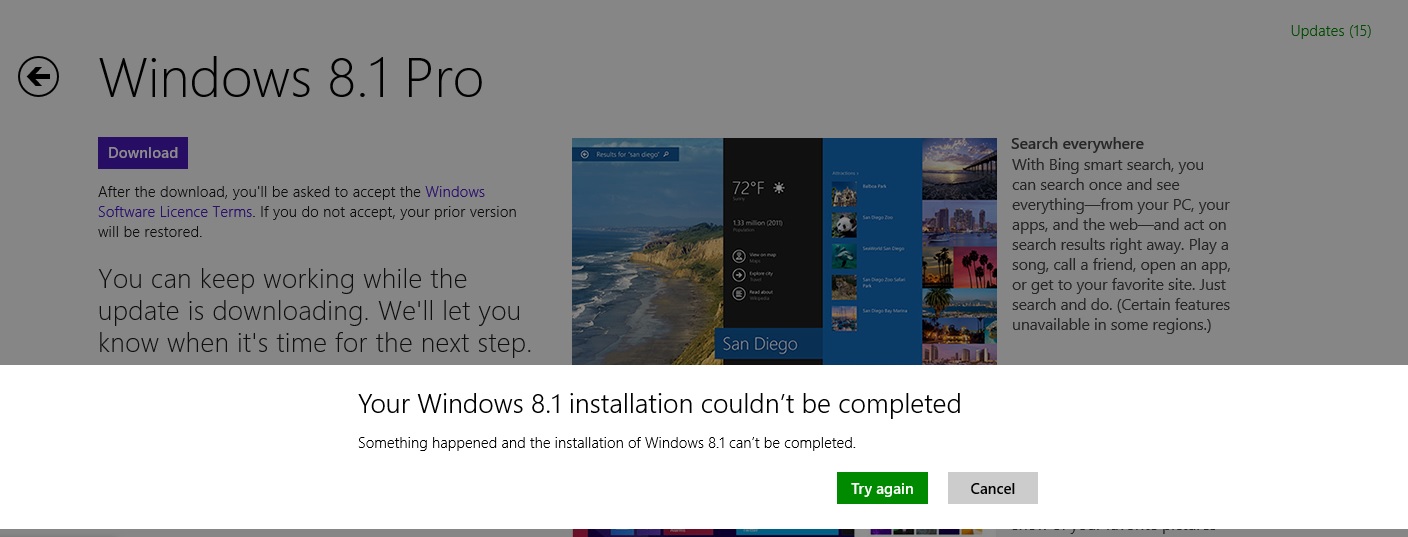Click the Windows 8.1 Pro title

click(x=291, y=78)
